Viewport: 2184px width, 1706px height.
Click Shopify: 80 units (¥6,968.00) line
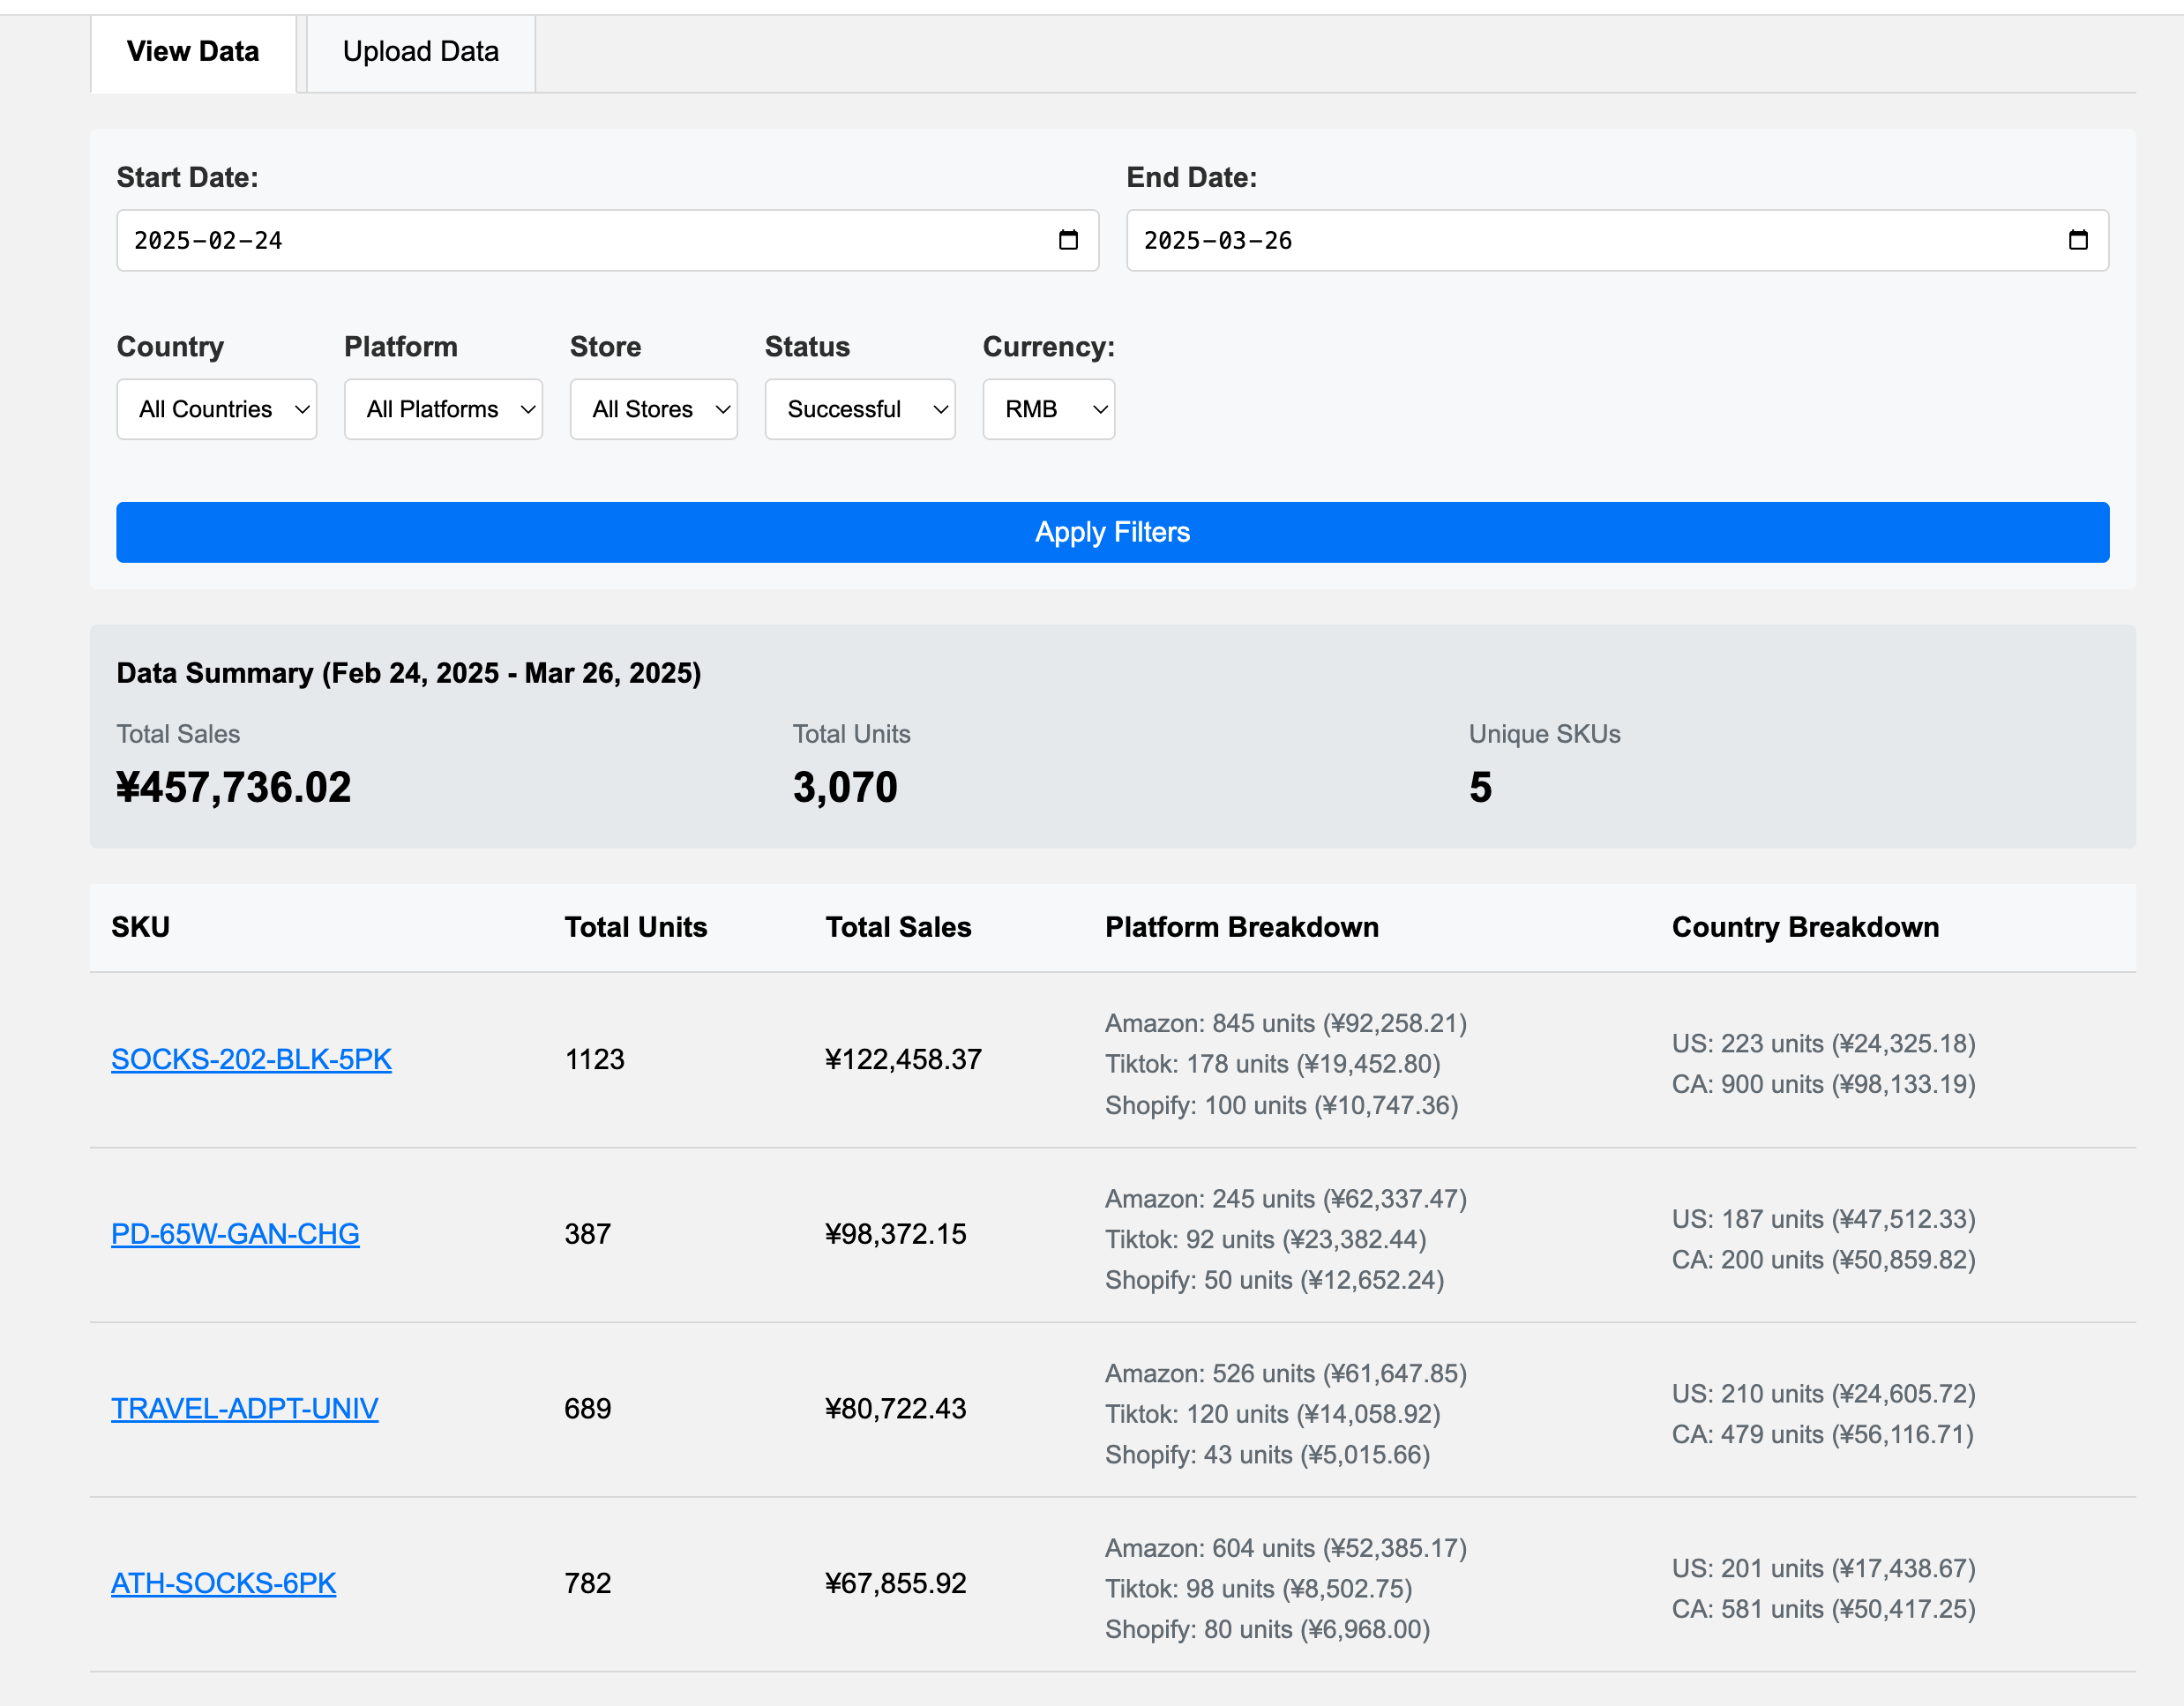[x=1268, y=1629]
